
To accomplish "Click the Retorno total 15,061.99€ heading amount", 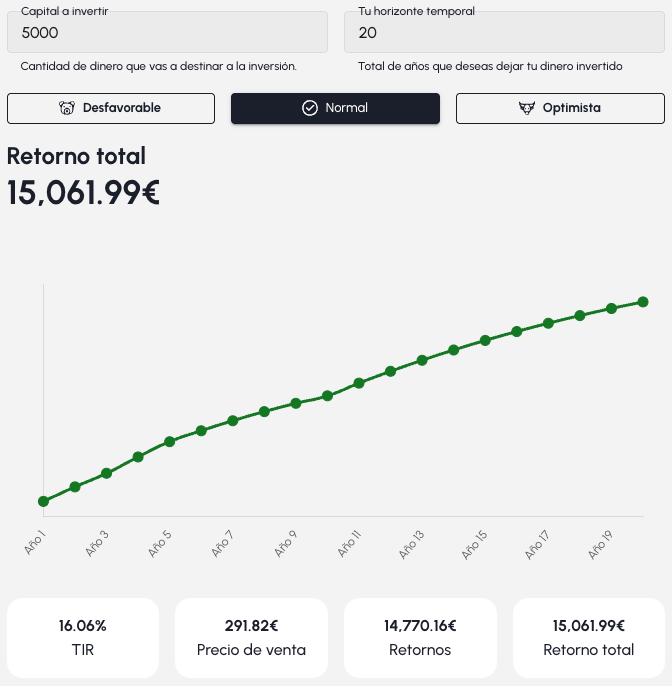I will point(83,192).
